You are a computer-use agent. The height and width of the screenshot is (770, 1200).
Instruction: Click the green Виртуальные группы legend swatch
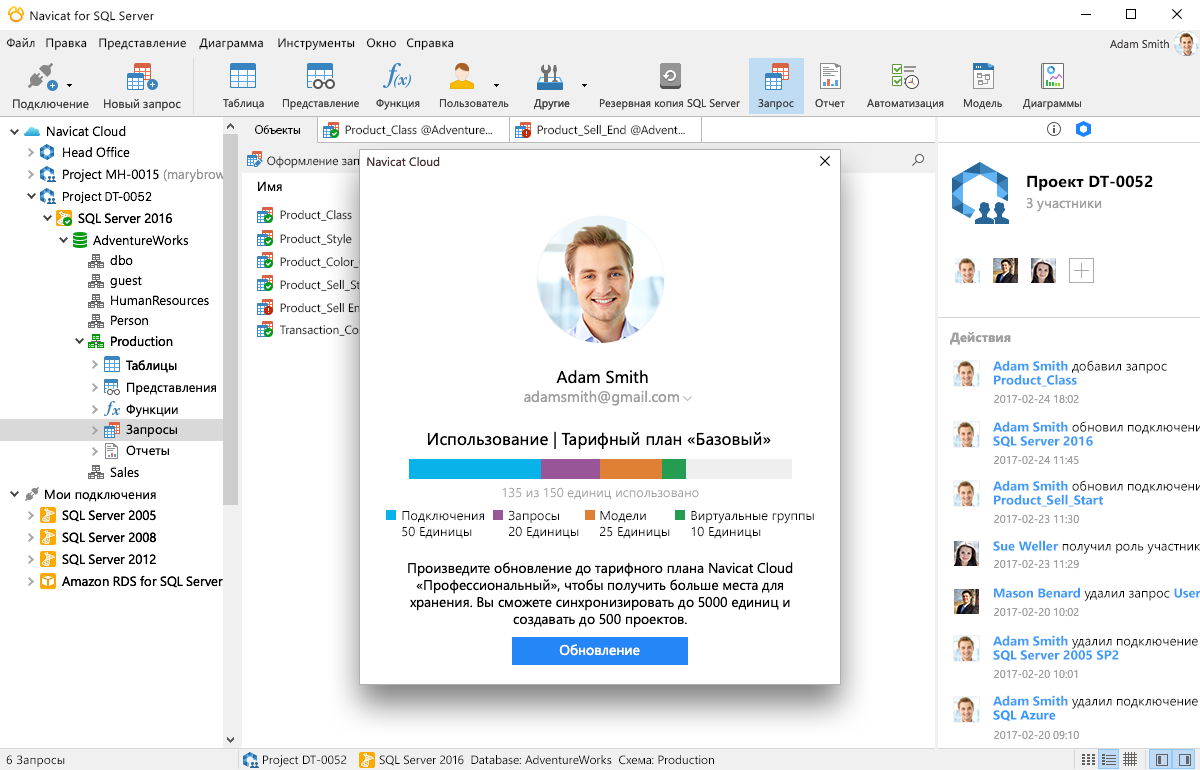click(680, 516)
